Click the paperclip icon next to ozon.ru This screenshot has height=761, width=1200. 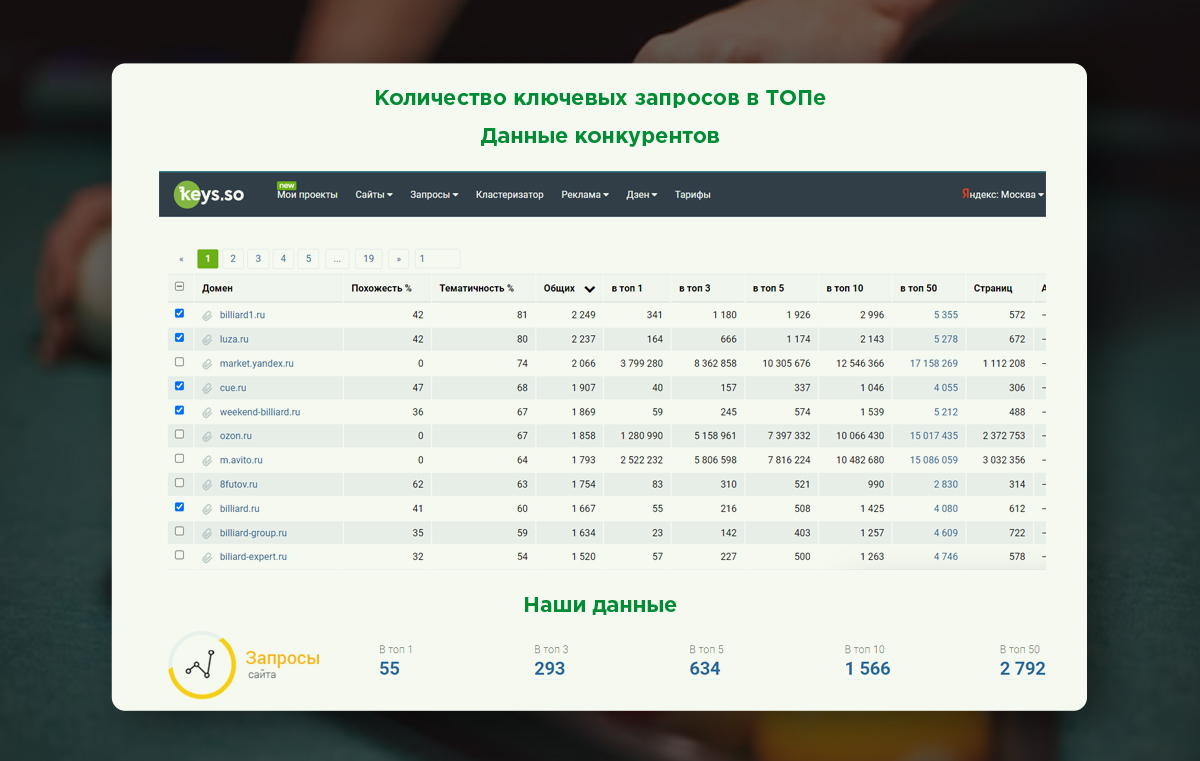pyautogui.click(x=207, y=436)
